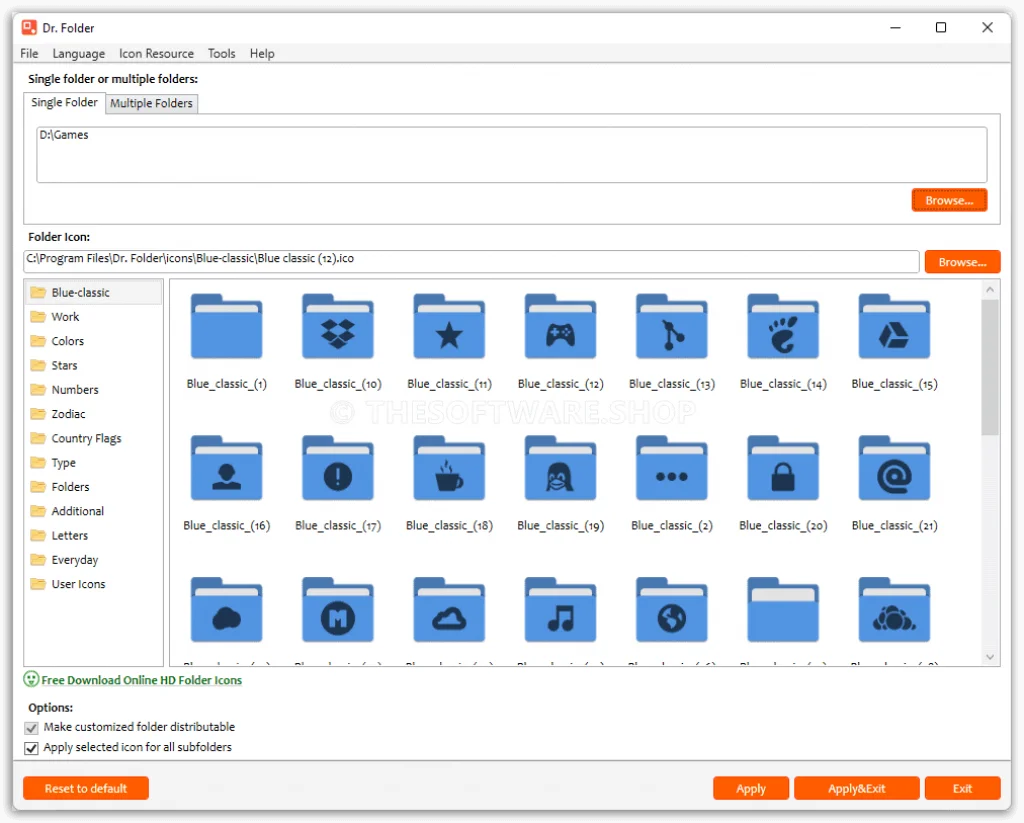This screenshot has width=1024, height=823.
Task: Open the Tools menu
Action: [x=221, y=54]
